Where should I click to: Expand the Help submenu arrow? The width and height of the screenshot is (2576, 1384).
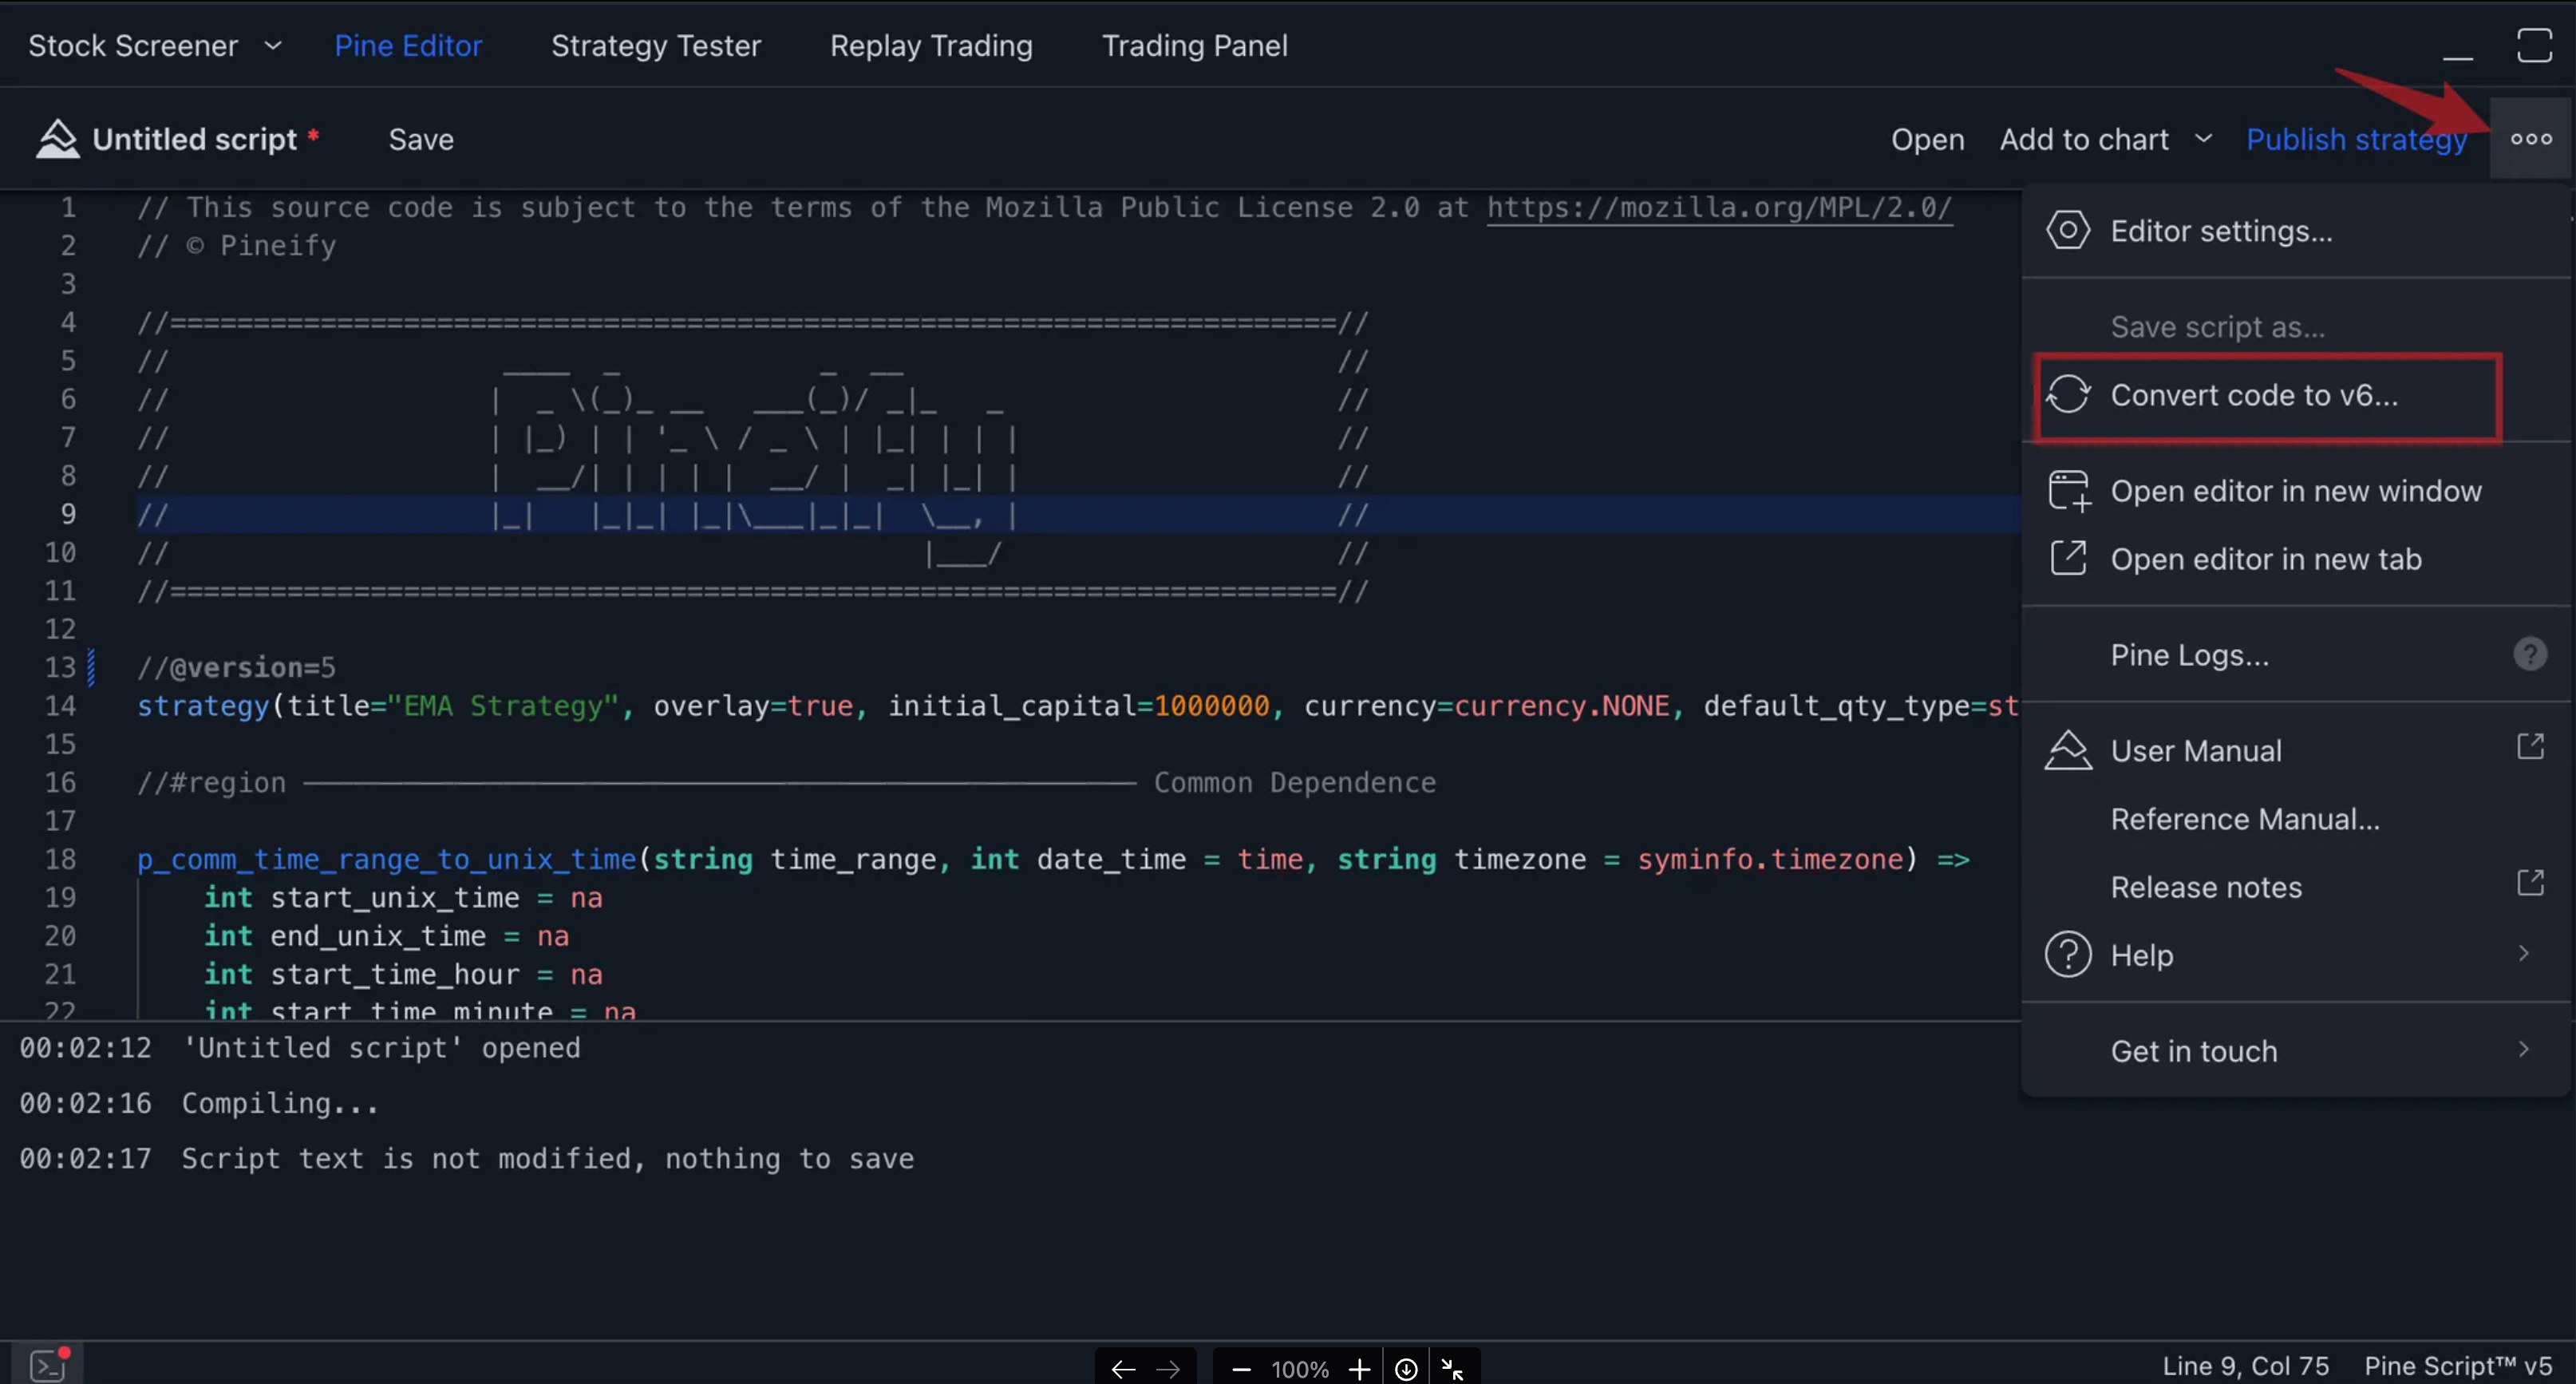(2523, 954)
